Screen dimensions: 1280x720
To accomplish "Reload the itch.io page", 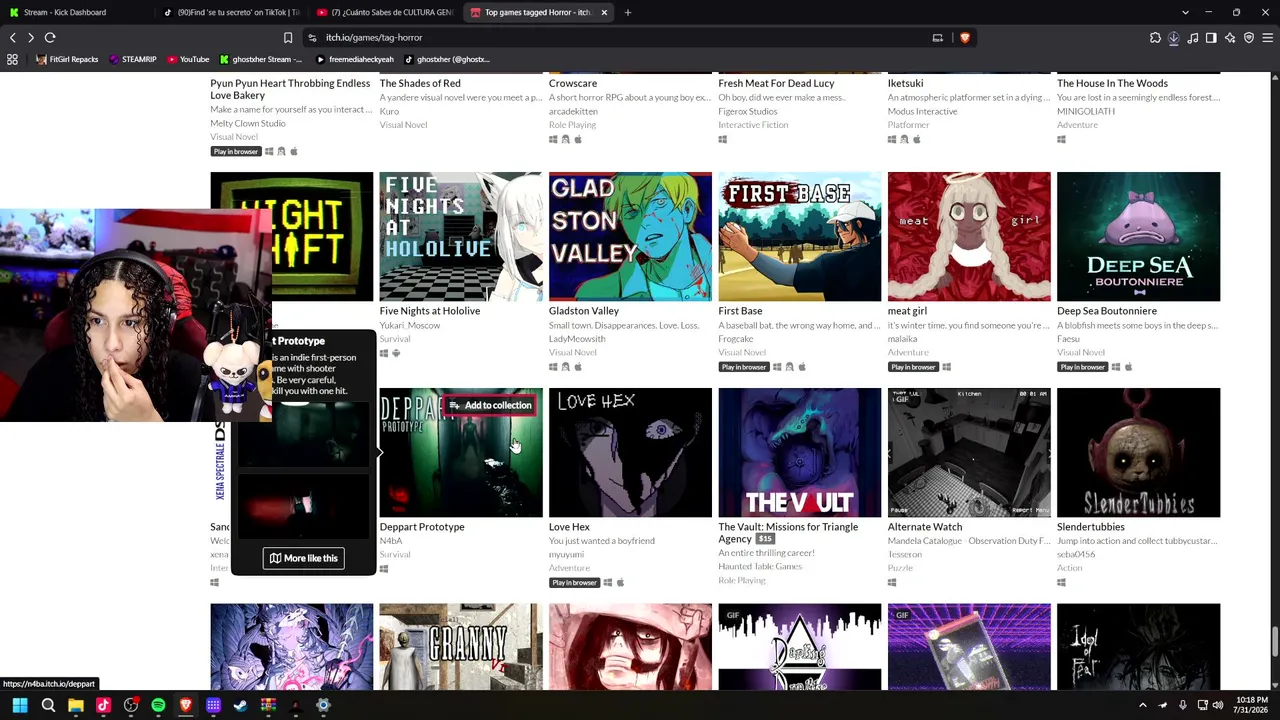I will click(50, 38).
